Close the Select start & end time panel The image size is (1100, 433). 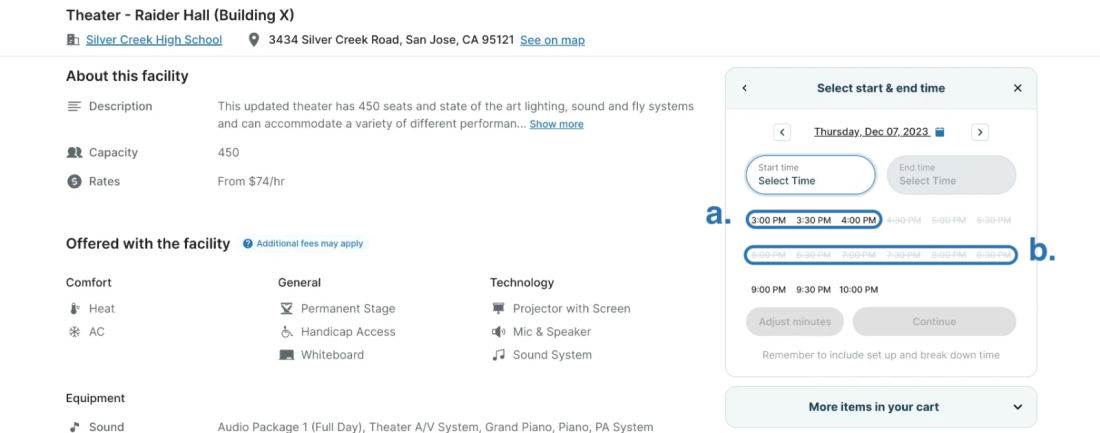point(1018,88)
